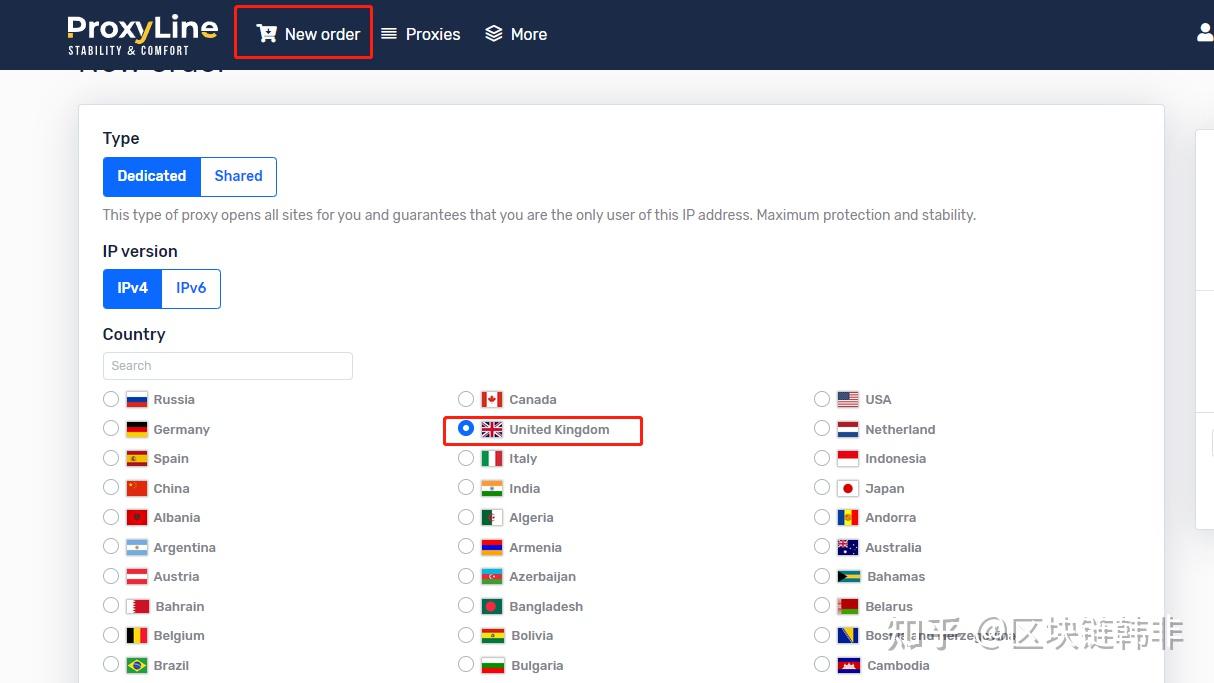Click the Belgium flag icon

[137, 636]
